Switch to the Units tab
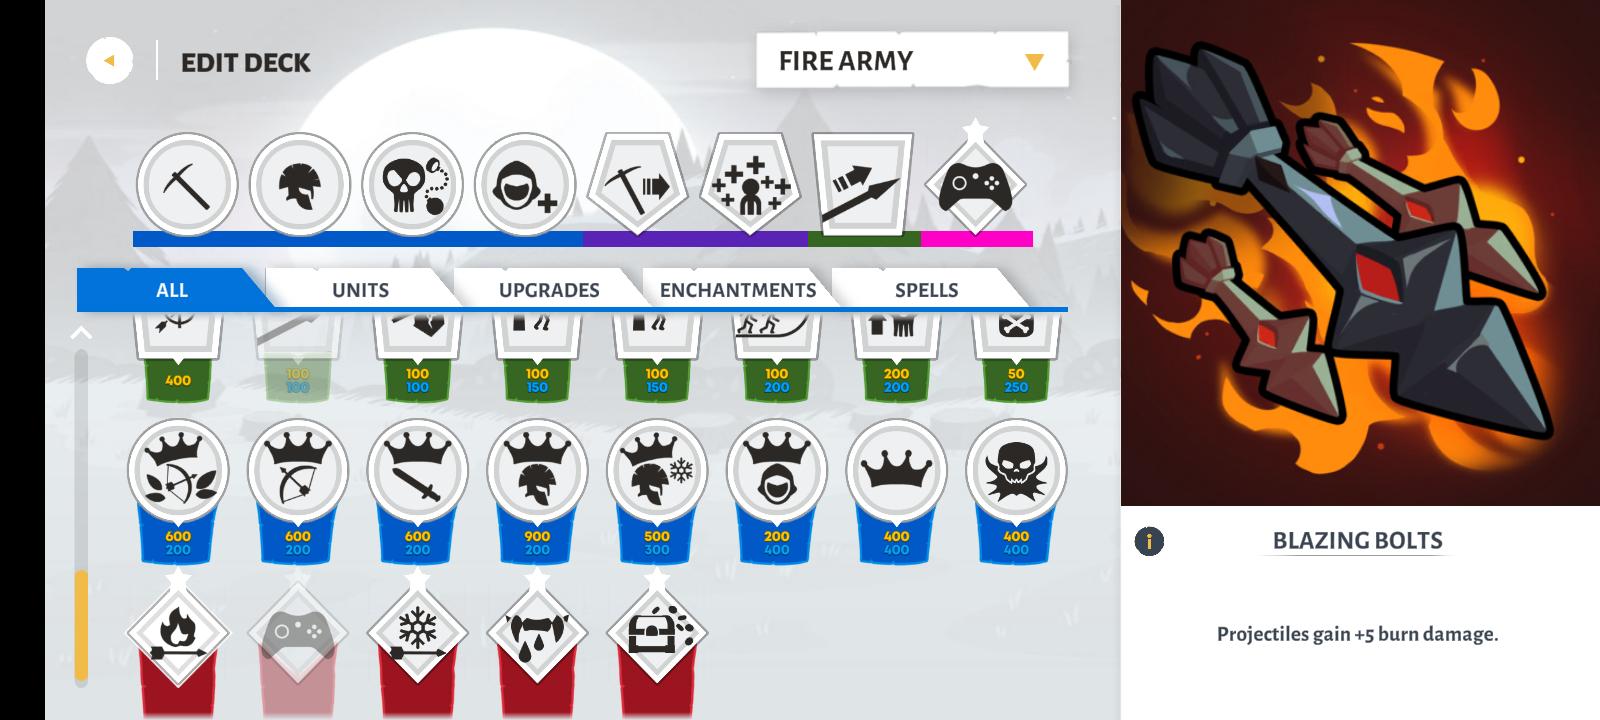1600x720 pixels. pos(360,290)
